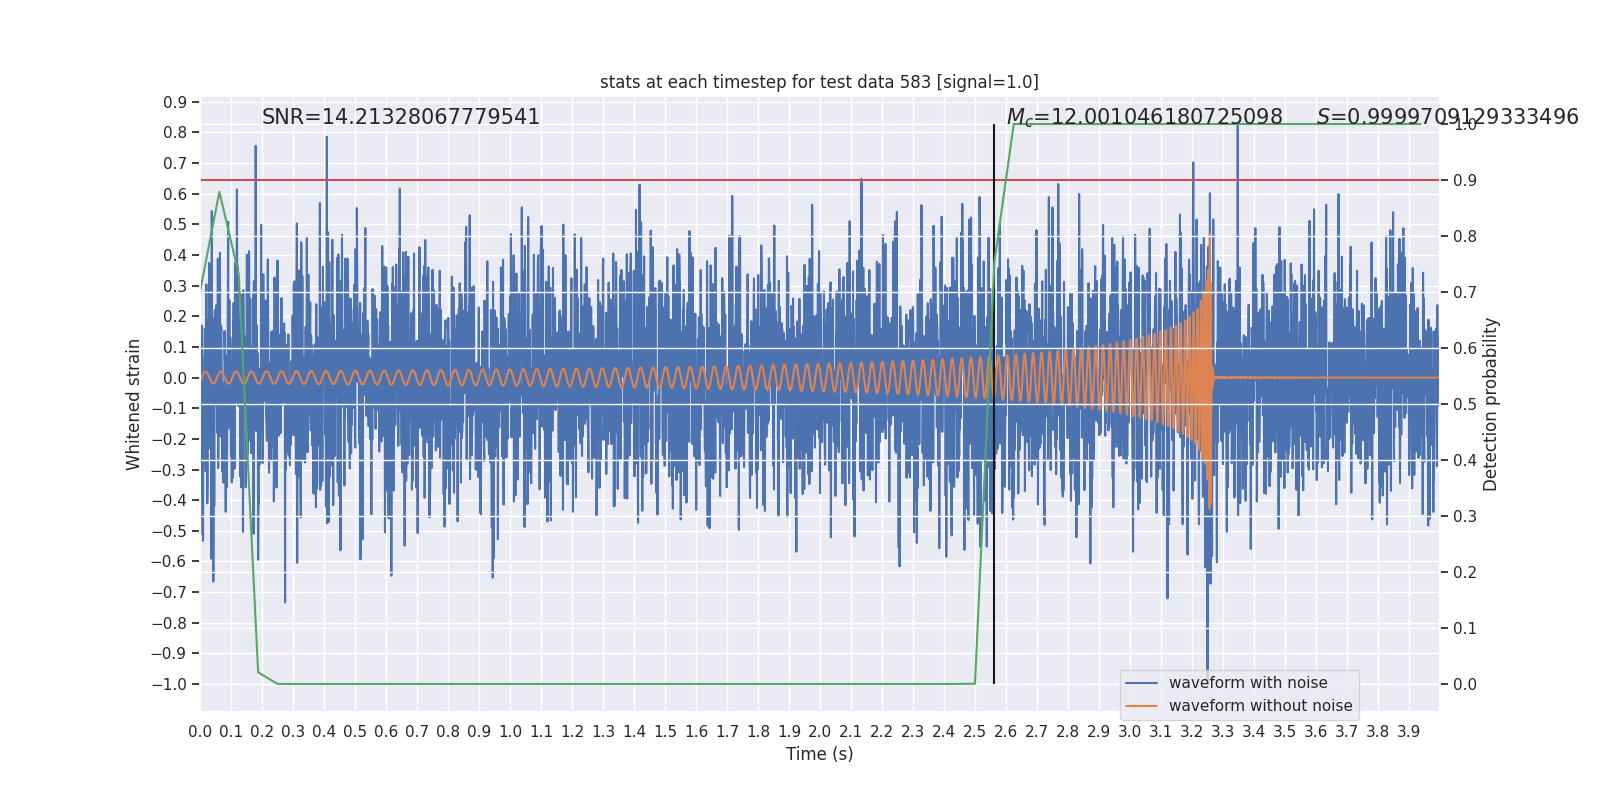Click the 0.0 tick on the strain axis
This screenshot has height=800, width=1600.
click(x=174, y=378)
